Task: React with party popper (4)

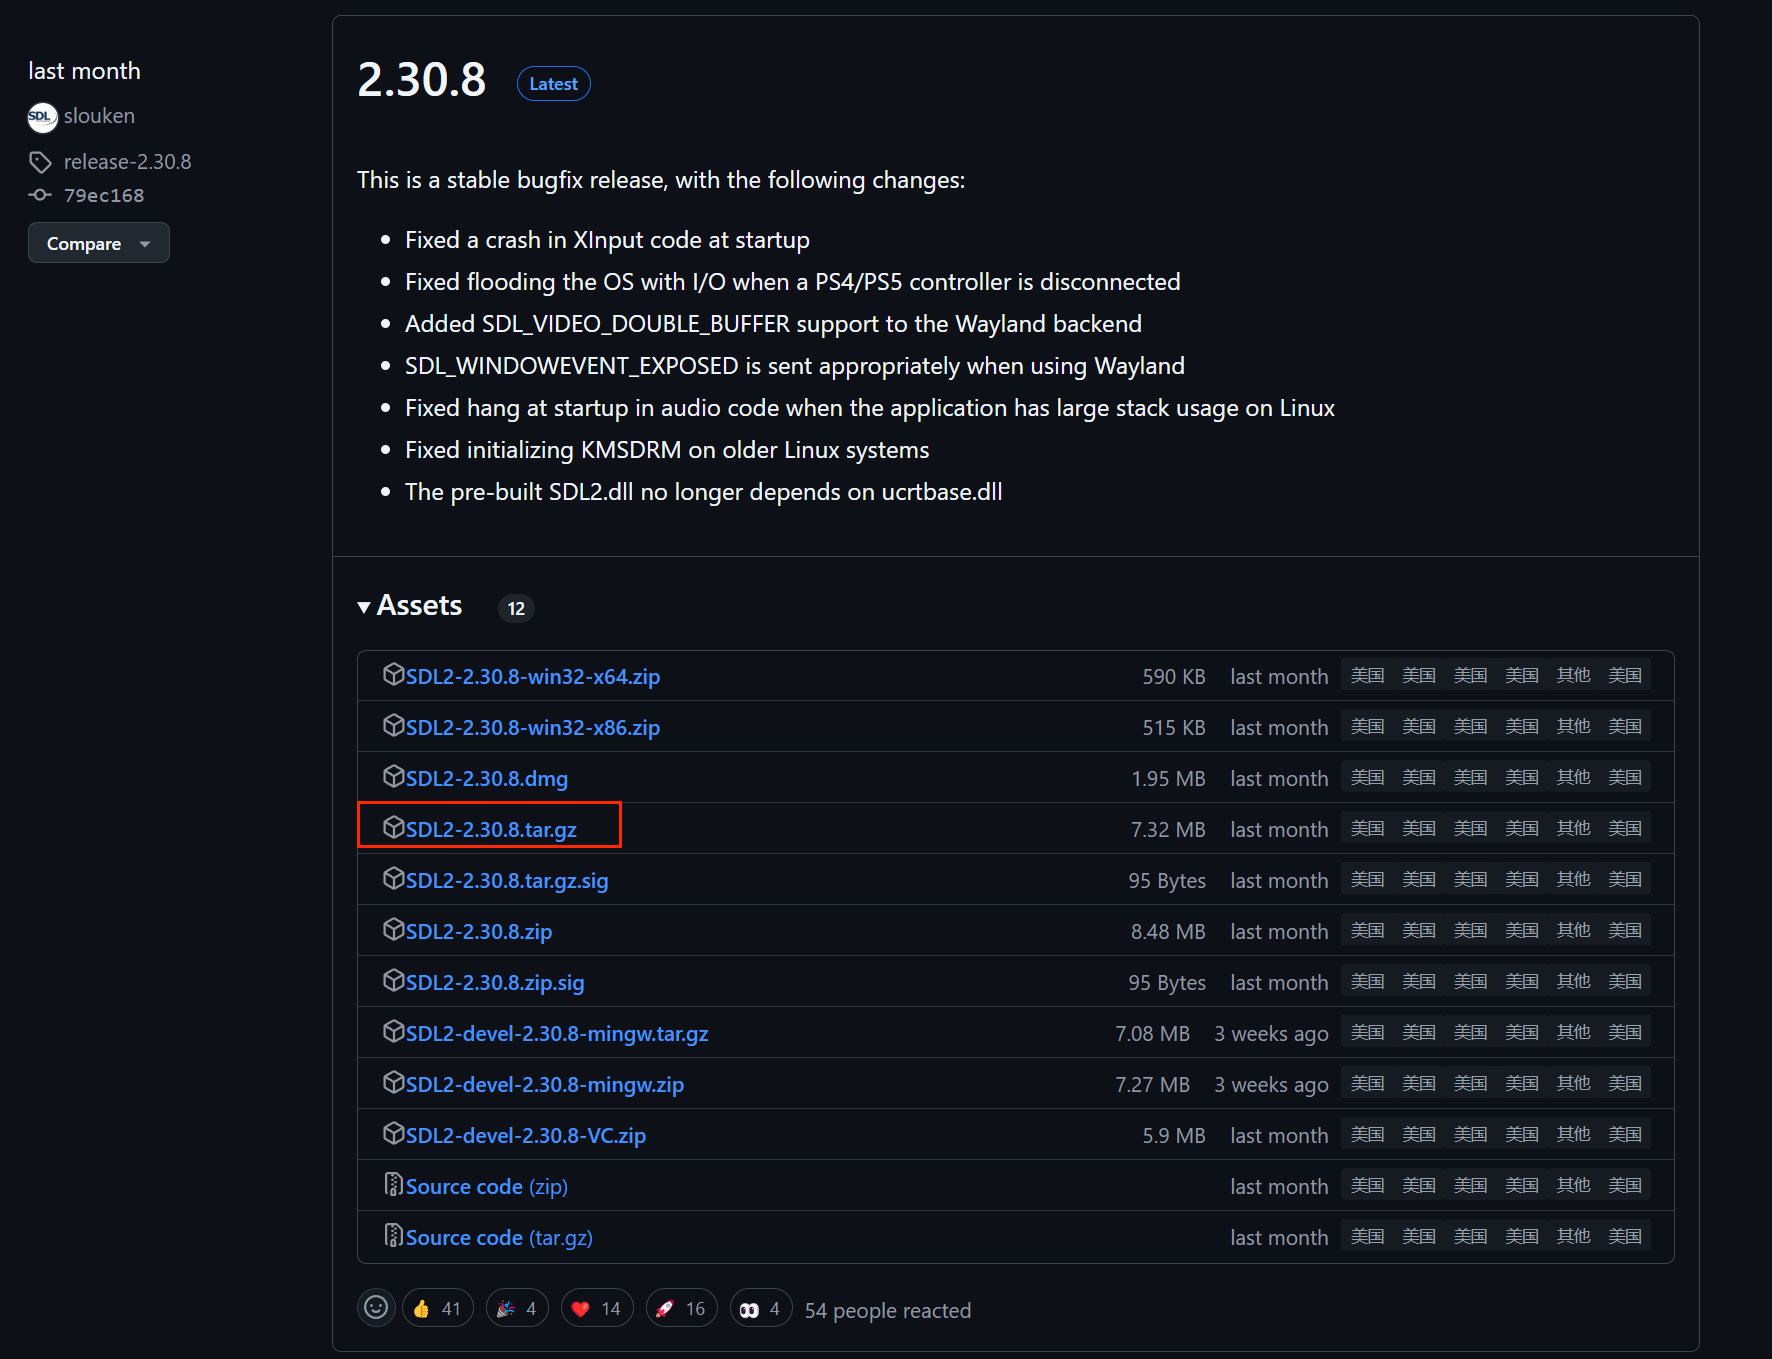Action: coord(517,1309)
